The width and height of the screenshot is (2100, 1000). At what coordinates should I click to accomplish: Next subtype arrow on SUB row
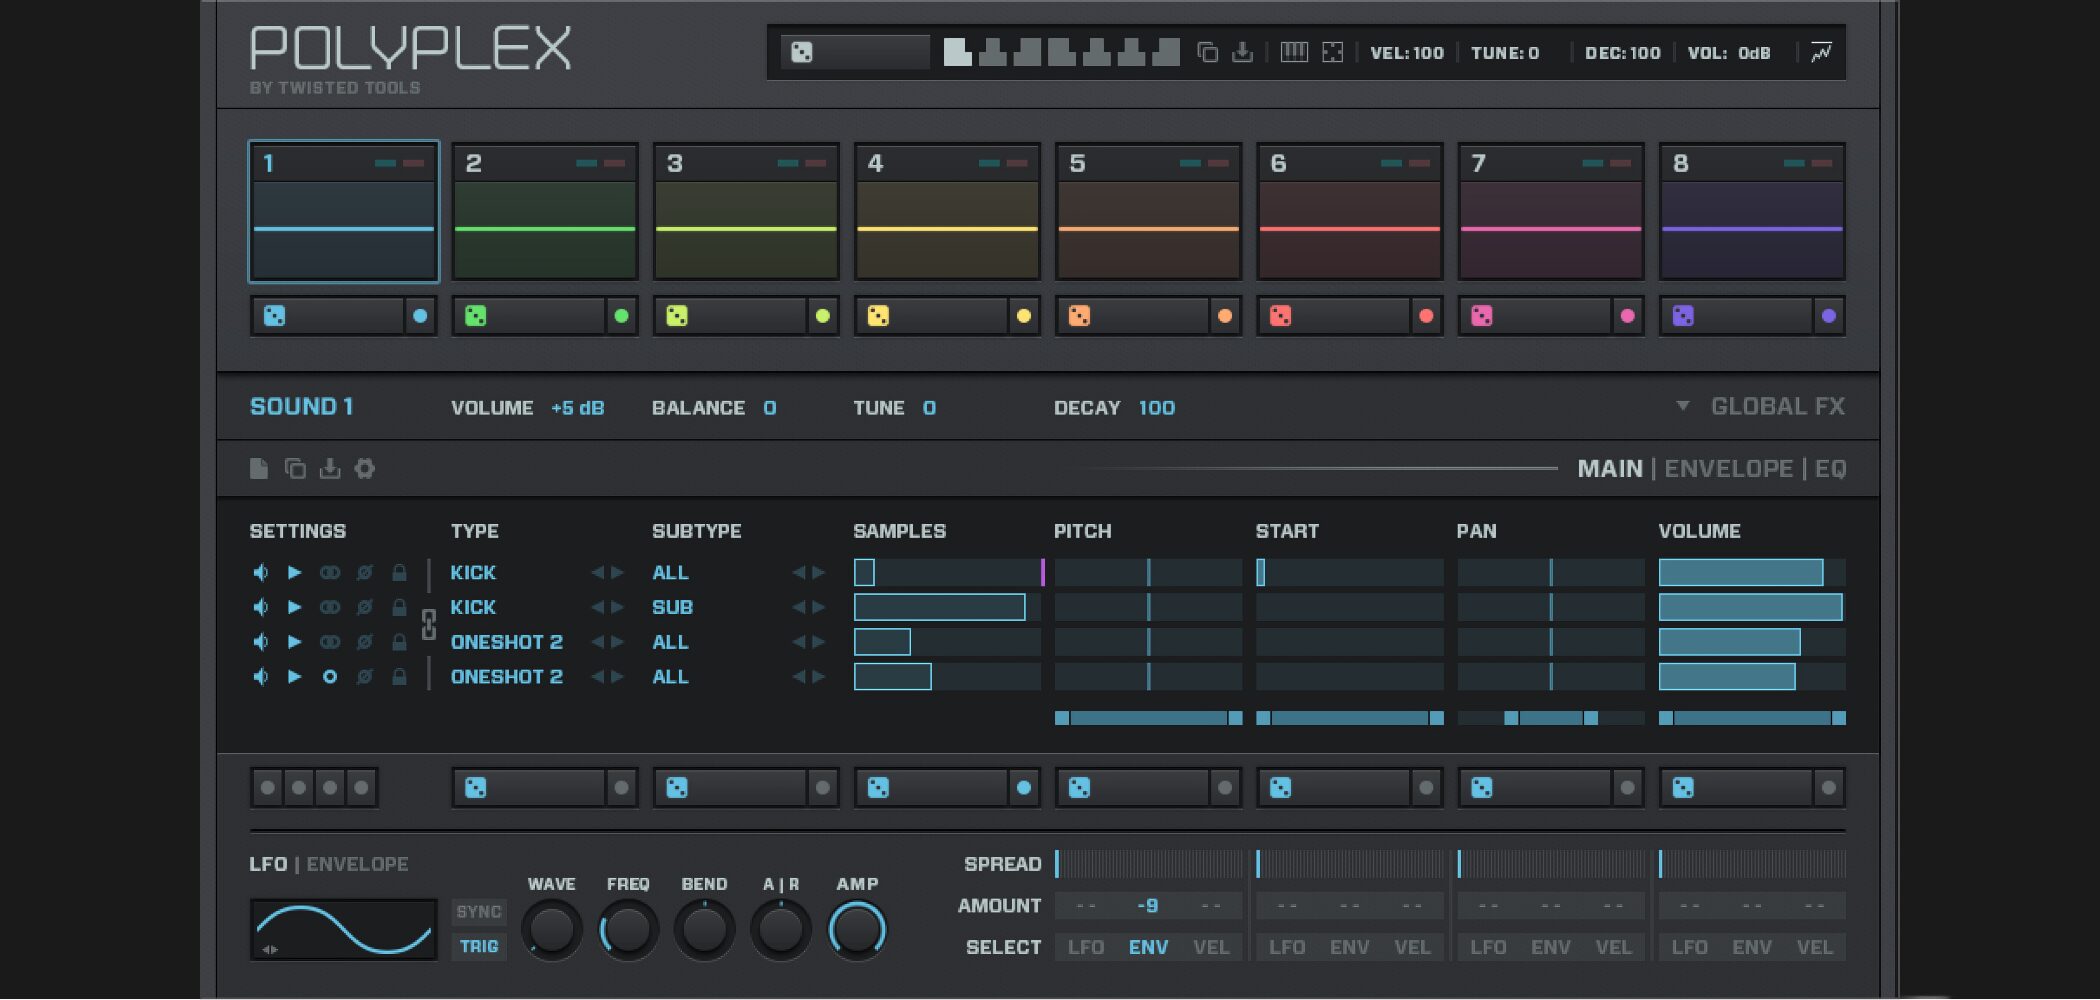[x=818, y=607]
